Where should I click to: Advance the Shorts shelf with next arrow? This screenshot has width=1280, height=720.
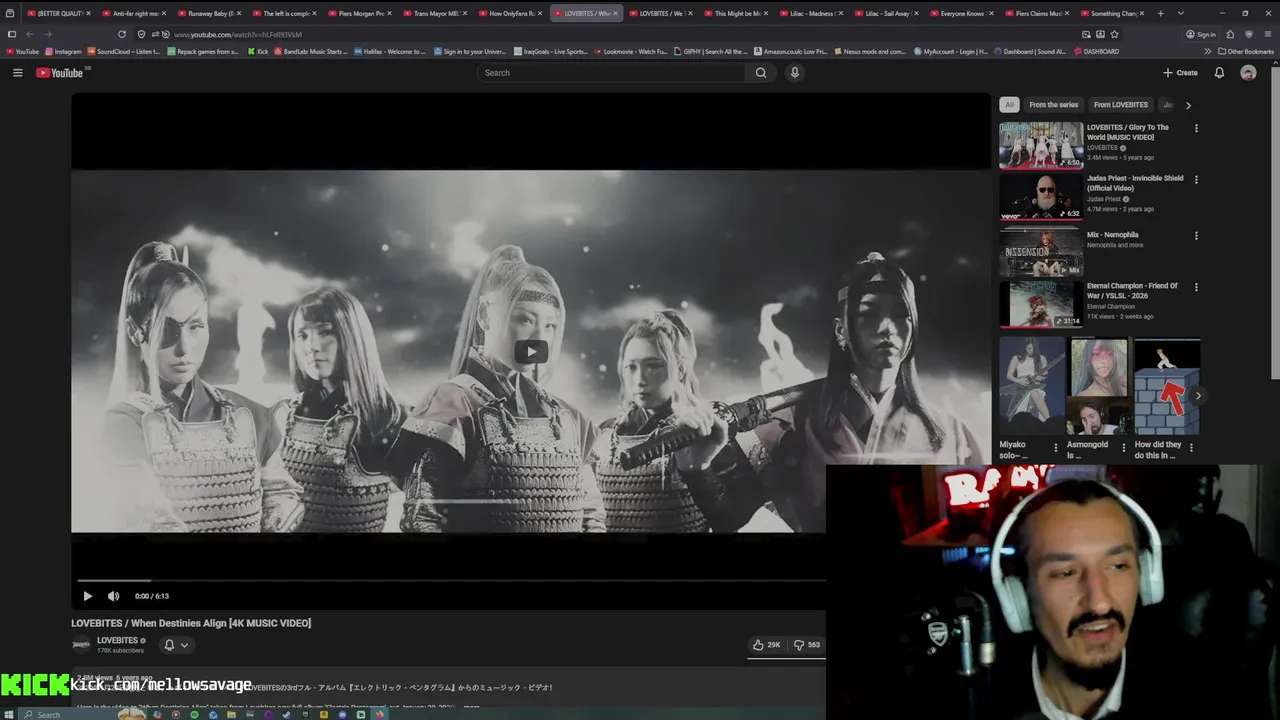tap(1198, 396)
